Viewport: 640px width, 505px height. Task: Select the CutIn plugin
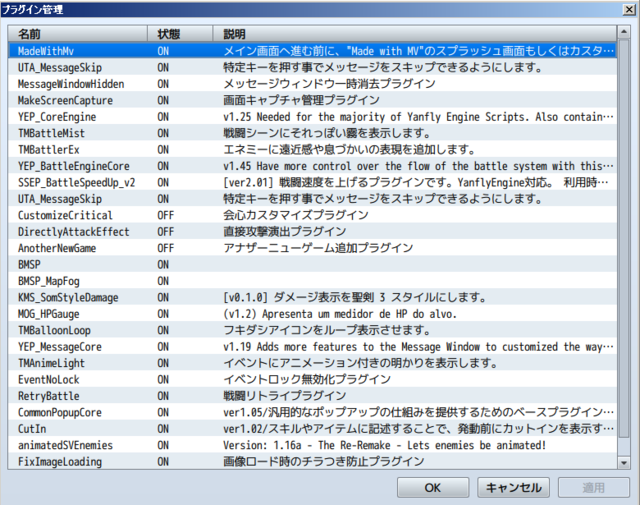point(312,429)
